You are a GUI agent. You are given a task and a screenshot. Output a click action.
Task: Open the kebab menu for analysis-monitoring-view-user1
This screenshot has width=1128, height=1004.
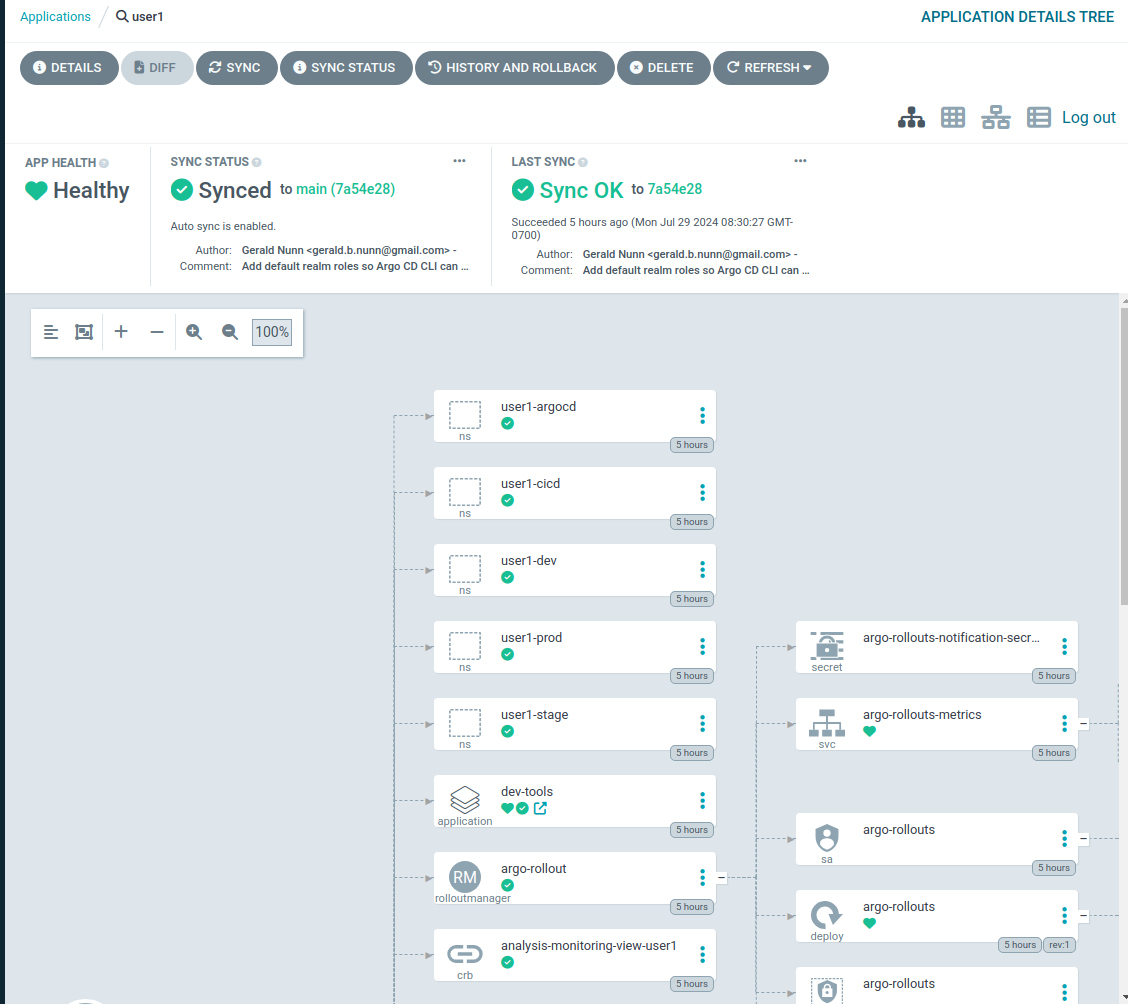point(702,954)
